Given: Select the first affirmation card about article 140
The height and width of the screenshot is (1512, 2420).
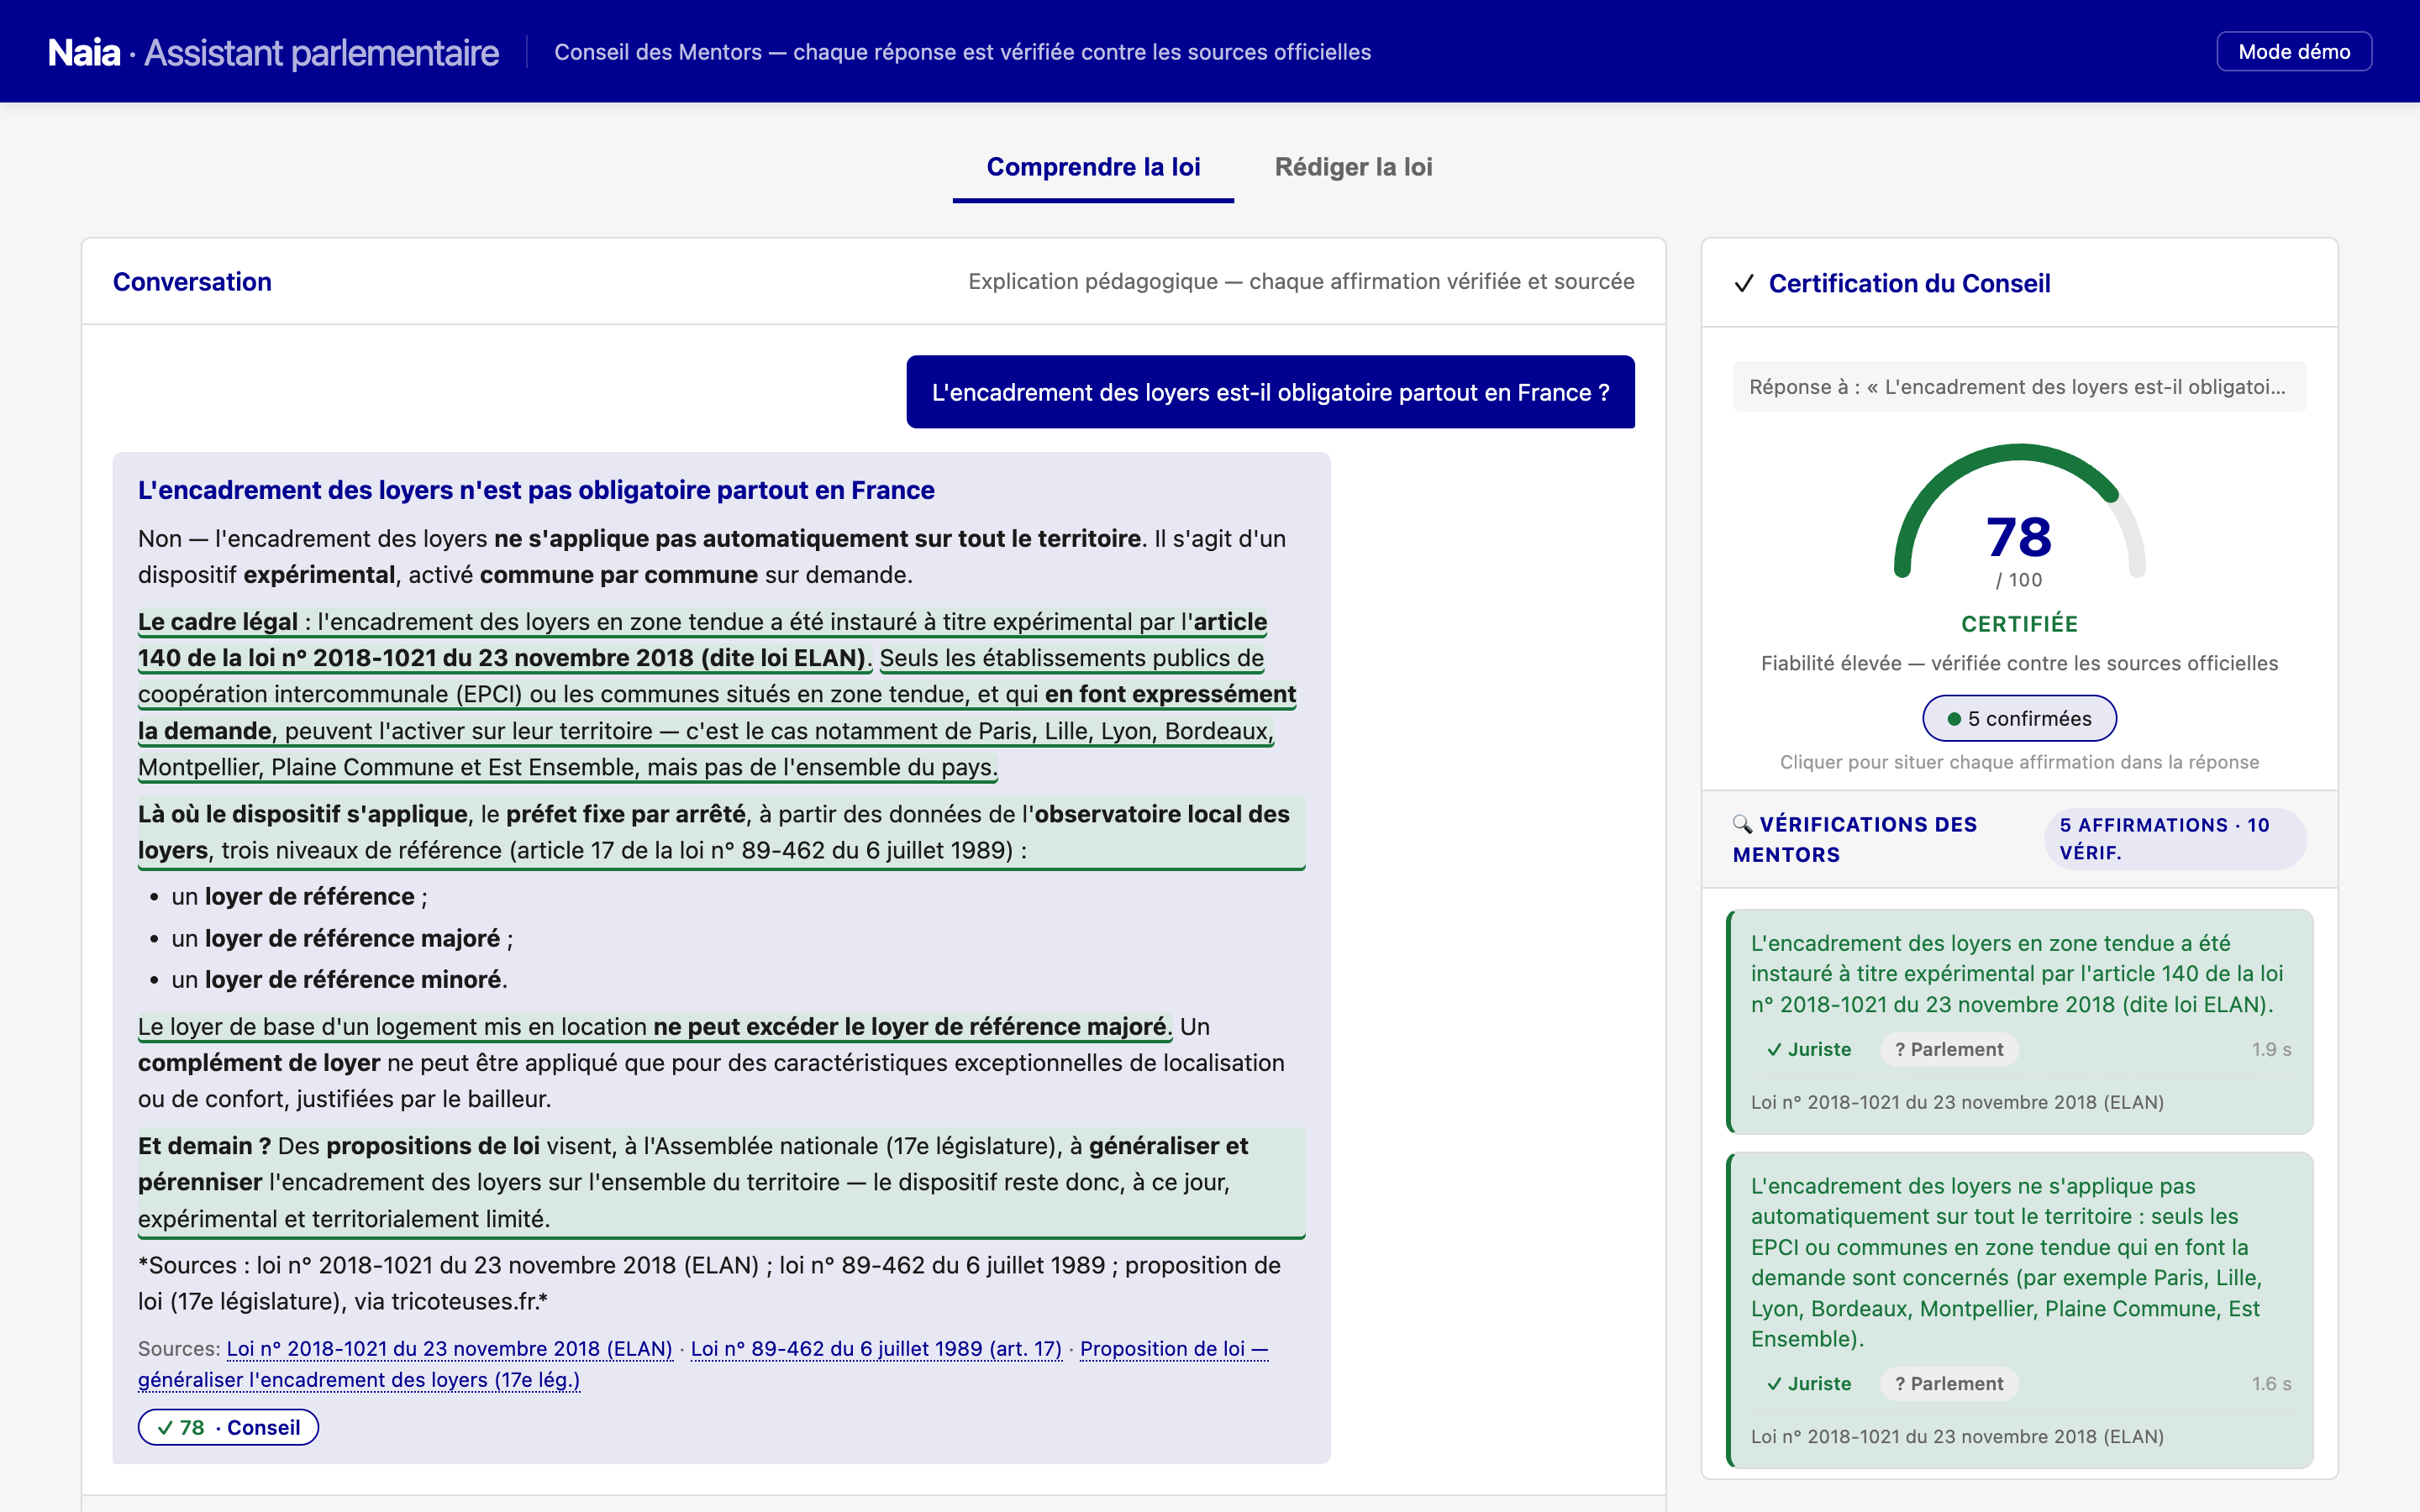Looking at the screenshot, I should (x=2019, y=1021).
